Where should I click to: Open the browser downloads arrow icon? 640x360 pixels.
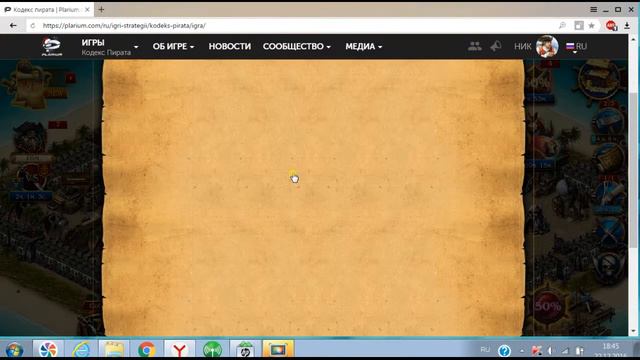627,26
